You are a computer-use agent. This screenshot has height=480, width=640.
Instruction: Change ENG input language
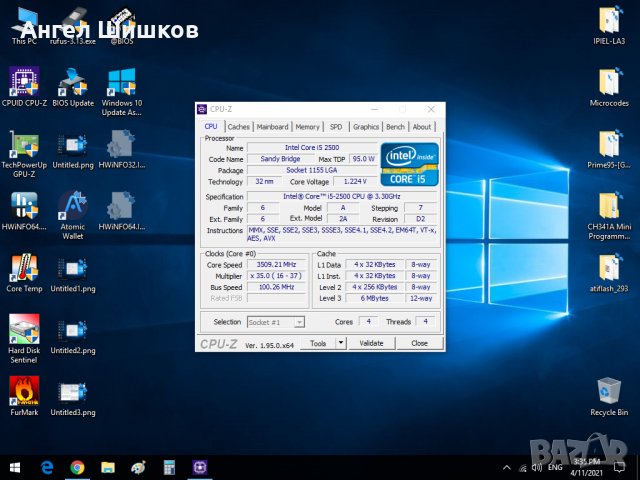click(x=555, y=468)
